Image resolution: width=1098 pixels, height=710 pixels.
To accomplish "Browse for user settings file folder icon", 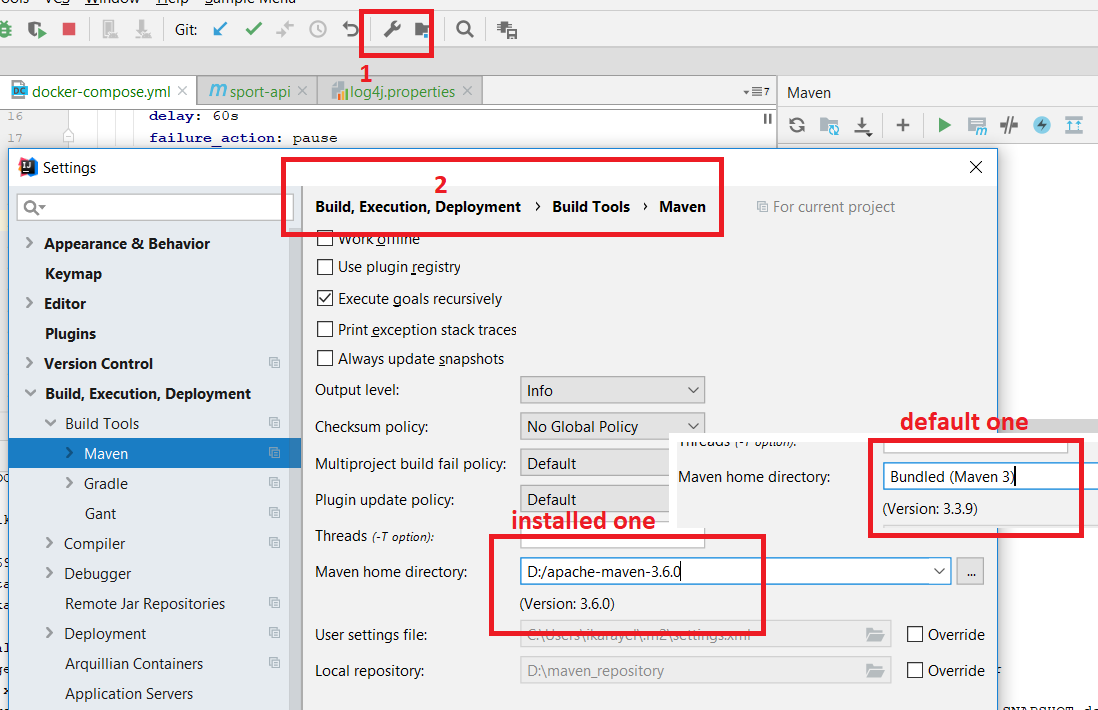I will [x=875, y=634].
